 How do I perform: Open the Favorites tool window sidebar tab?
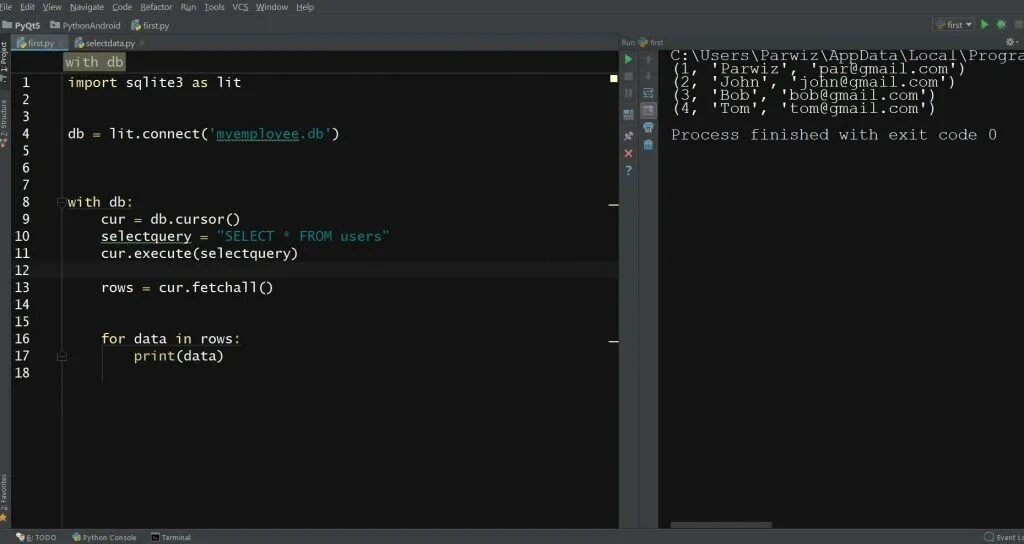[4, 498]
